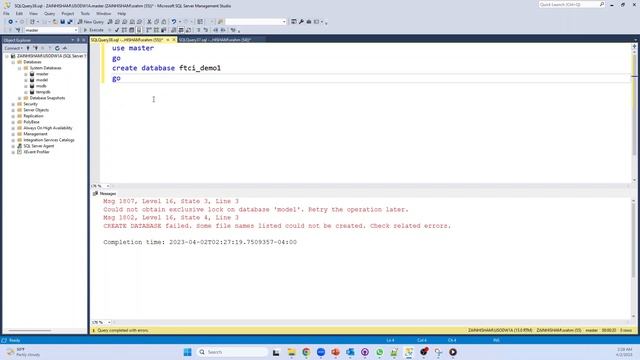Click the Refresh icon in Object Explorer
640x360 pixels.
pos(57,48)
